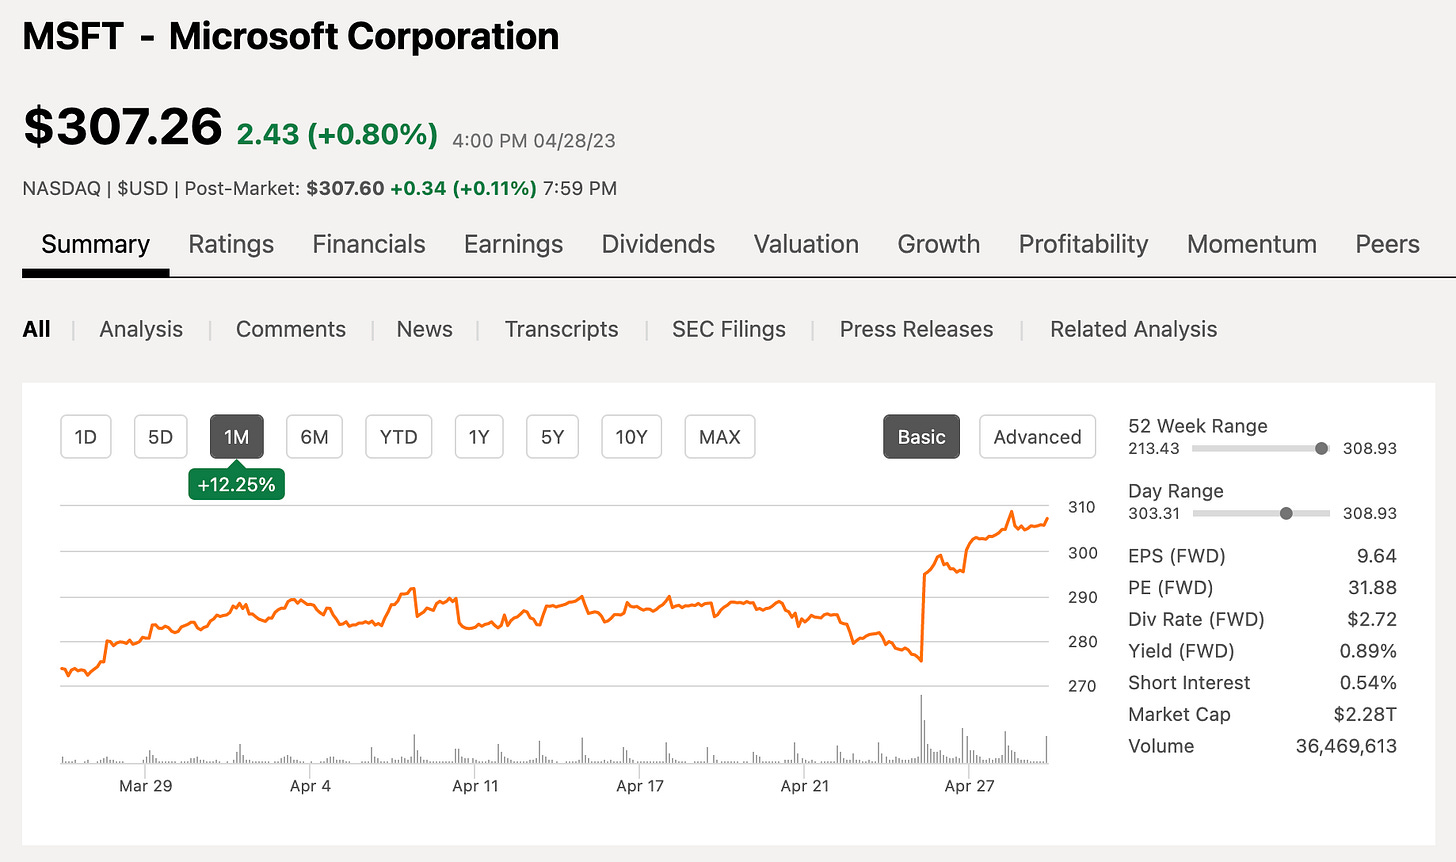Show the Comments section
Viewport: 1456px width, 862px height.
[x=291, y=329]
